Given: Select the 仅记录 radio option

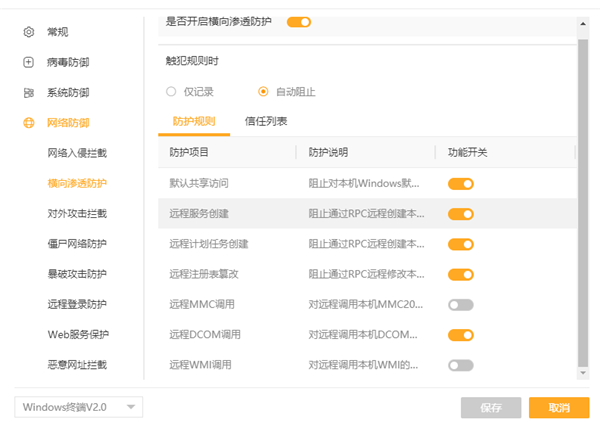Looking at the screenshot, I should (172, 92).
